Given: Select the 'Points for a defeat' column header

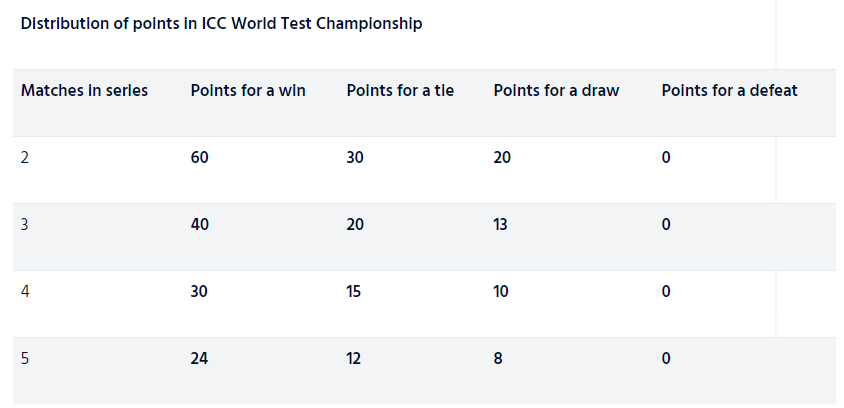Looking at the screenshot, I should point(729,90).
